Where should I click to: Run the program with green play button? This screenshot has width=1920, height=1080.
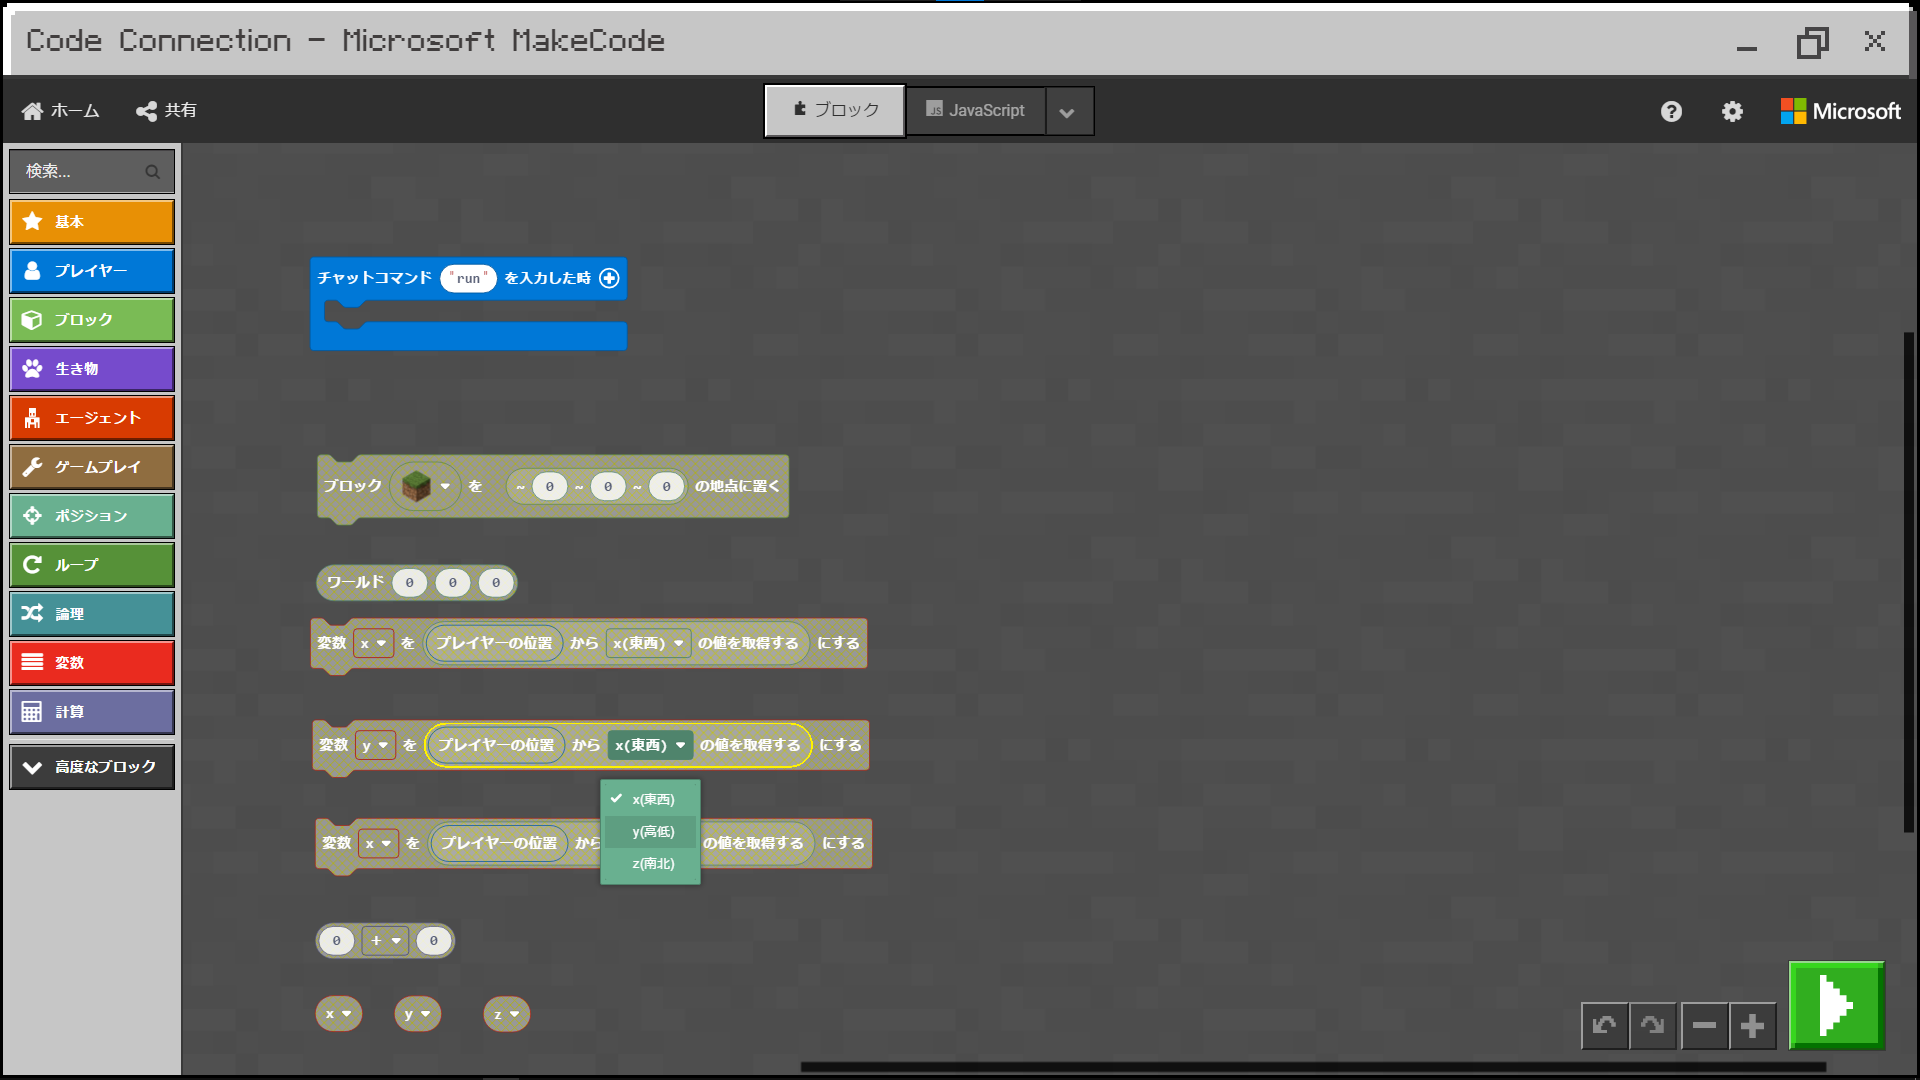pos(1836,1005)
